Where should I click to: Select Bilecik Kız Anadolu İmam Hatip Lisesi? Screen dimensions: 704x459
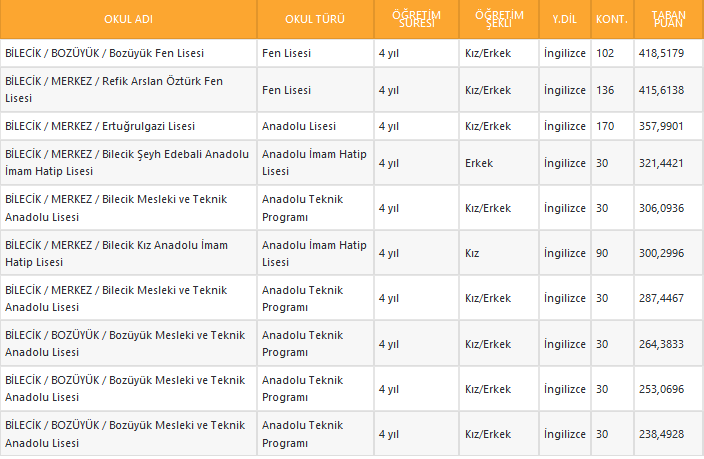116,253
